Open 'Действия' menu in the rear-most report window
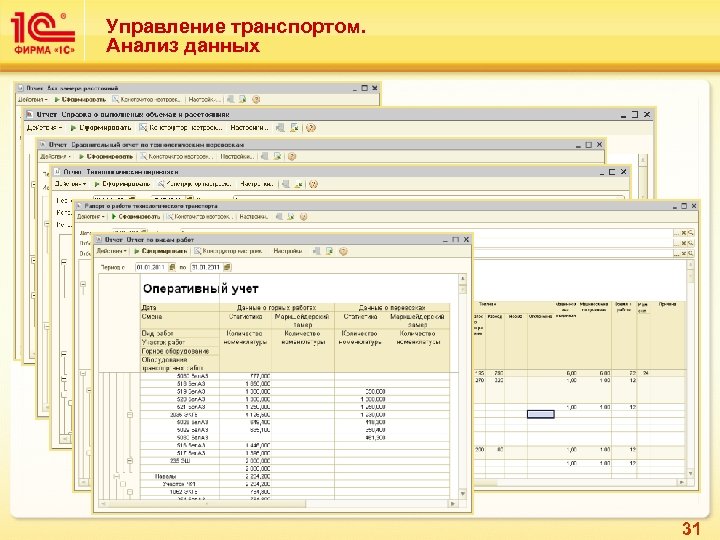The image size is (720, 540). pyautogui.click(x=33, y=99)
